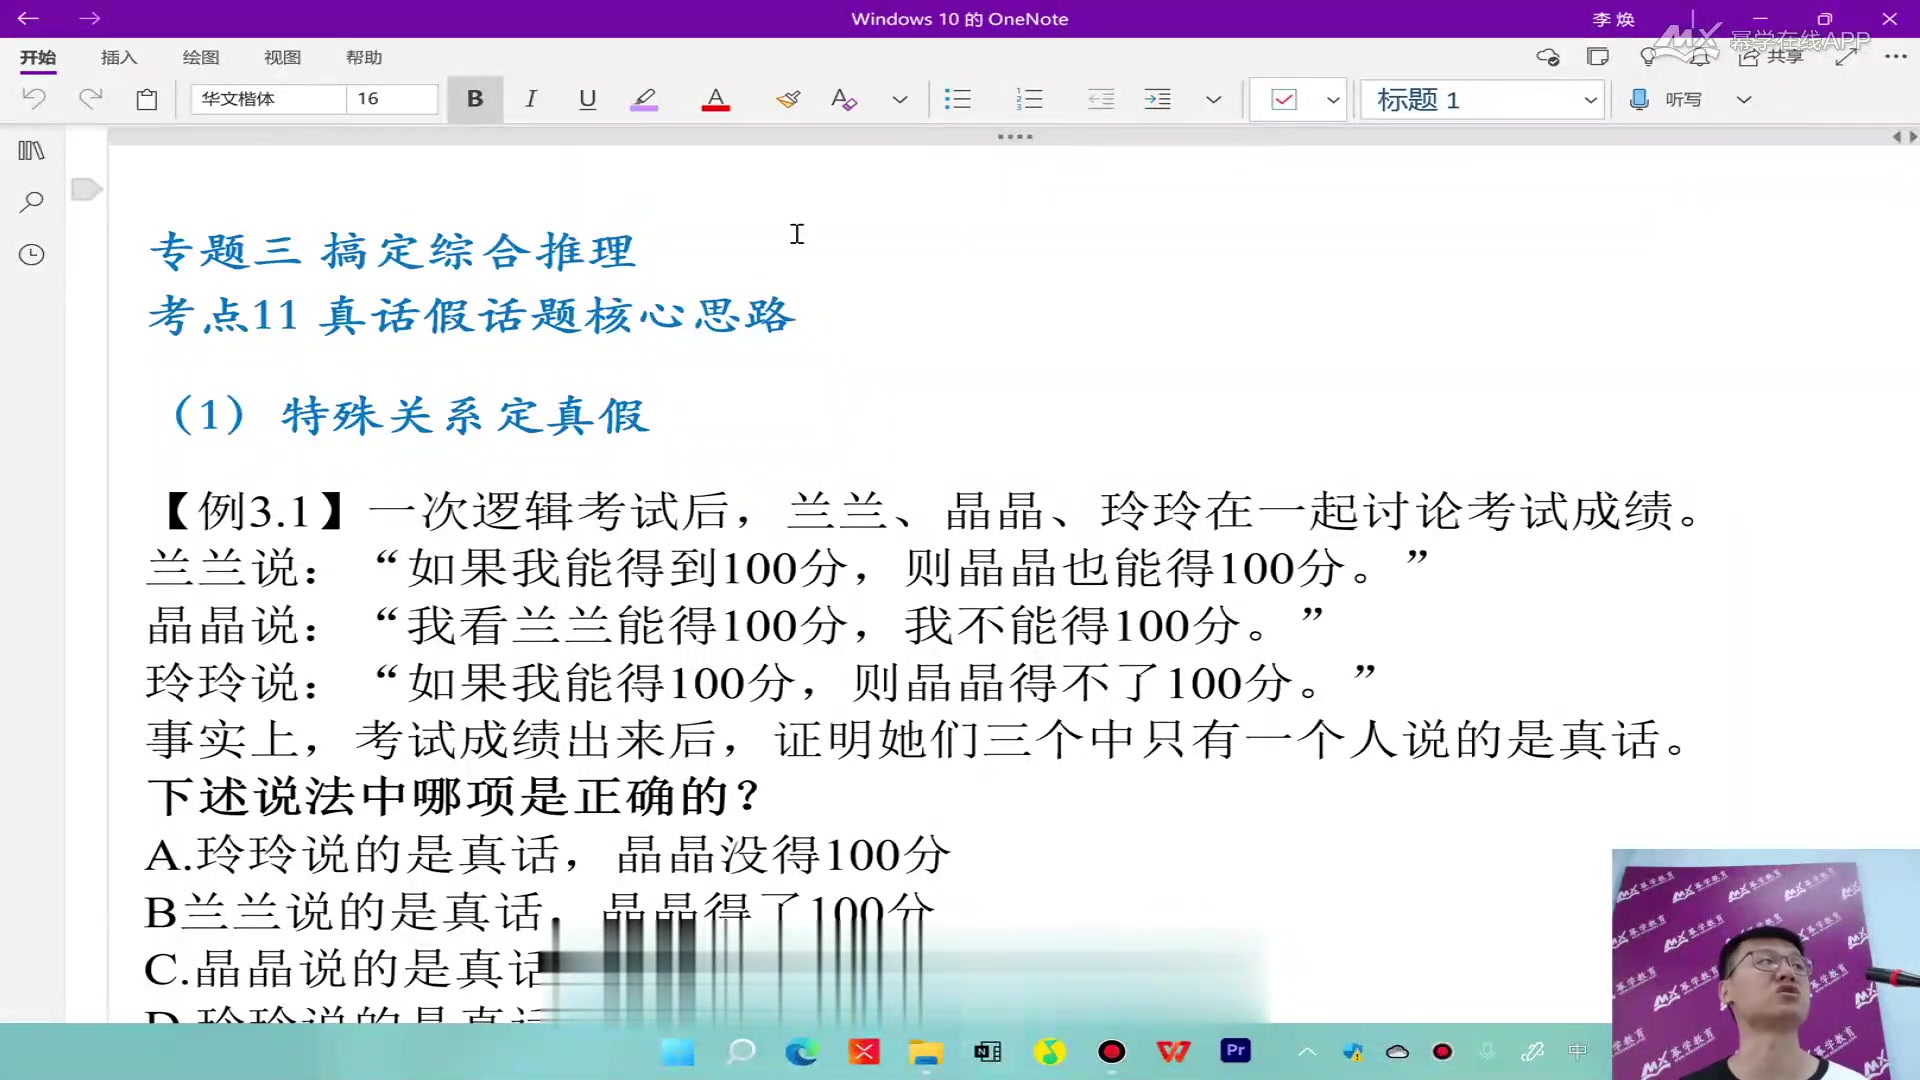Apply the red font color
The image size is (1920, 1080).
pyautogui.click(x=715, y=98)
